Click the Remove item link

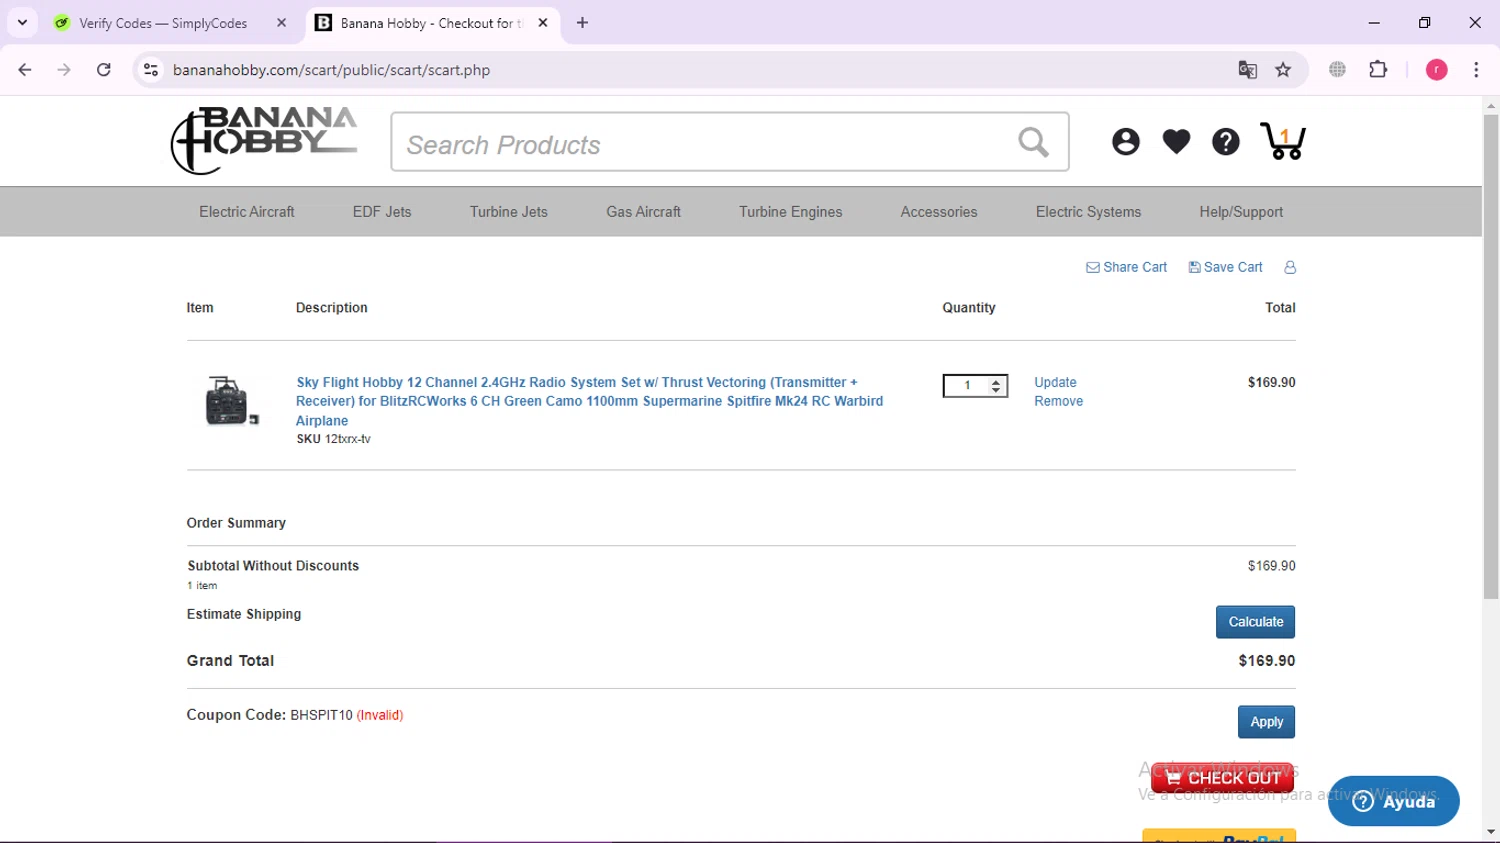[1058, 401]
